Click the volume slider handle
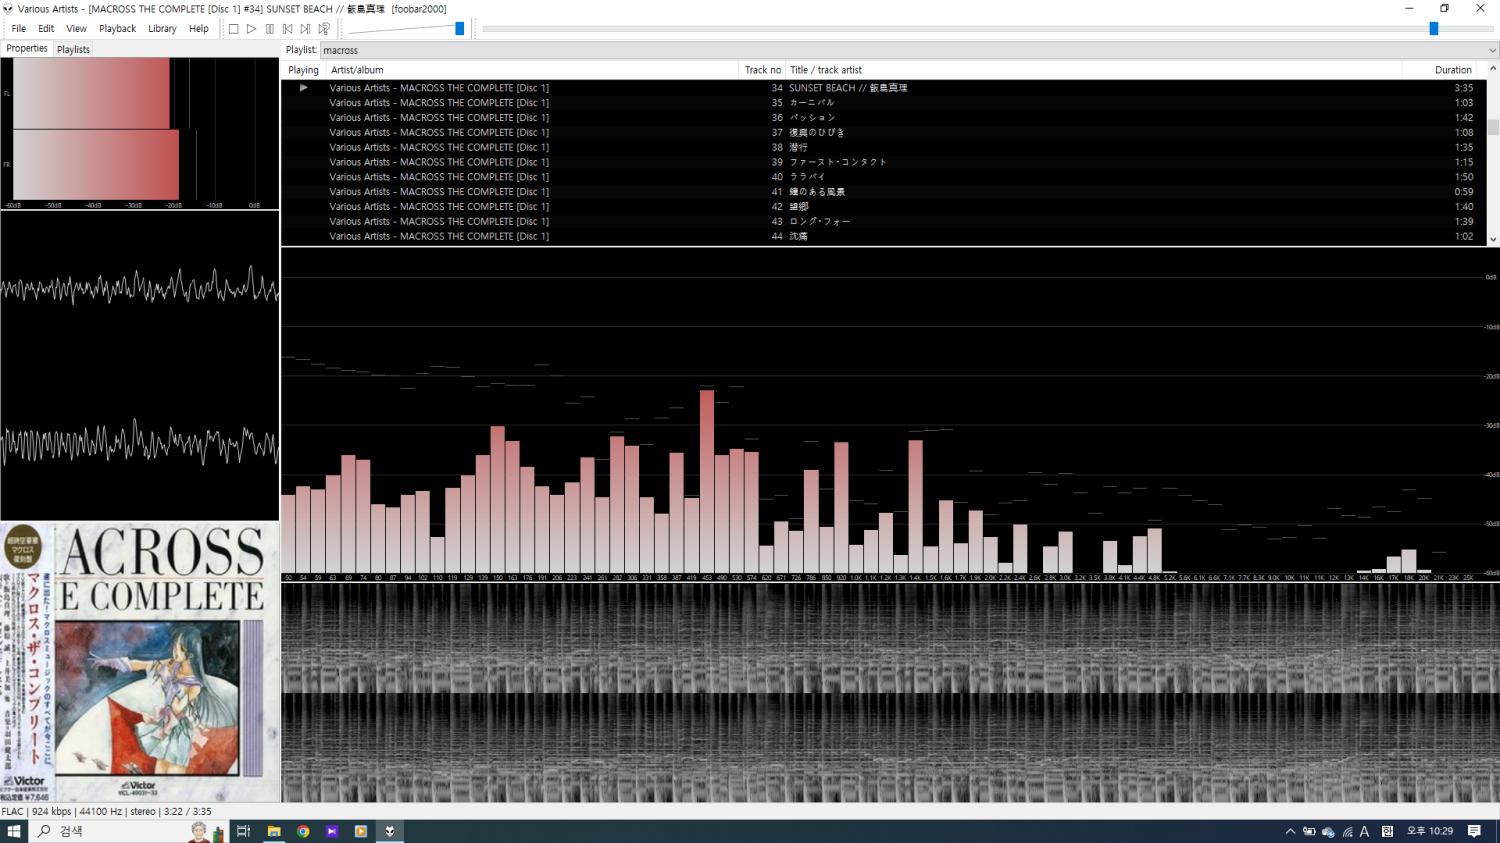Viewport: 1500px width, 843px height. point(459,29)
